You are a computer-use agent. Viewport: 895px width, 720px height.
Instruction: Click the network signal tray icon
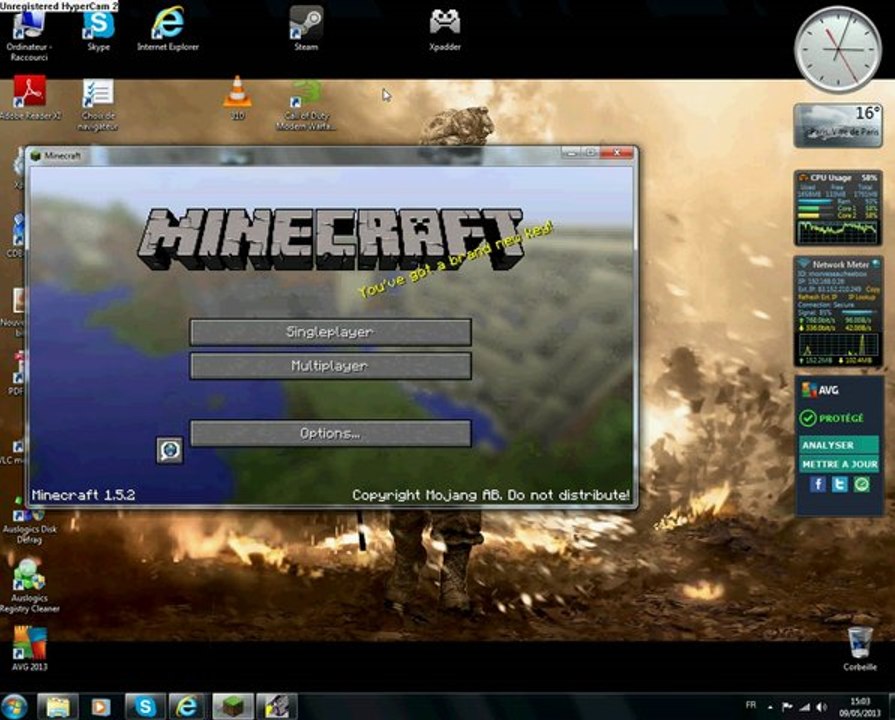(804, 707)
